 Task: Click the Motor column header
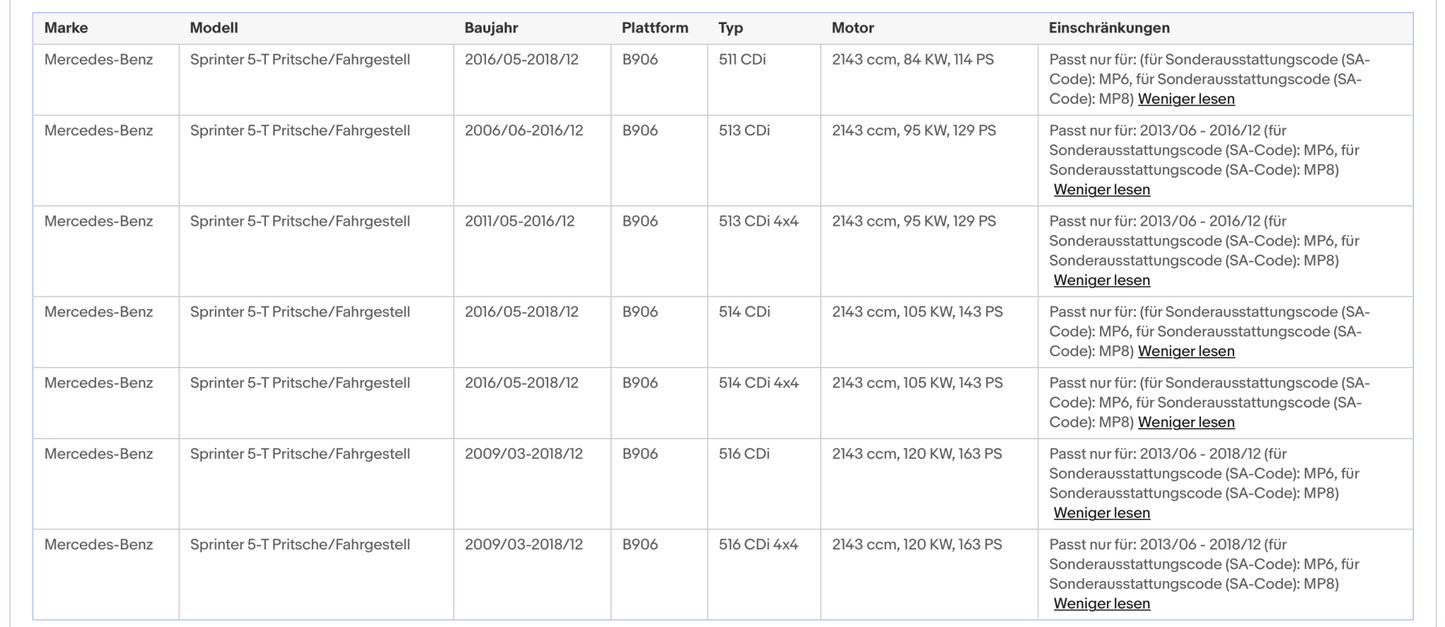(853, 28)
